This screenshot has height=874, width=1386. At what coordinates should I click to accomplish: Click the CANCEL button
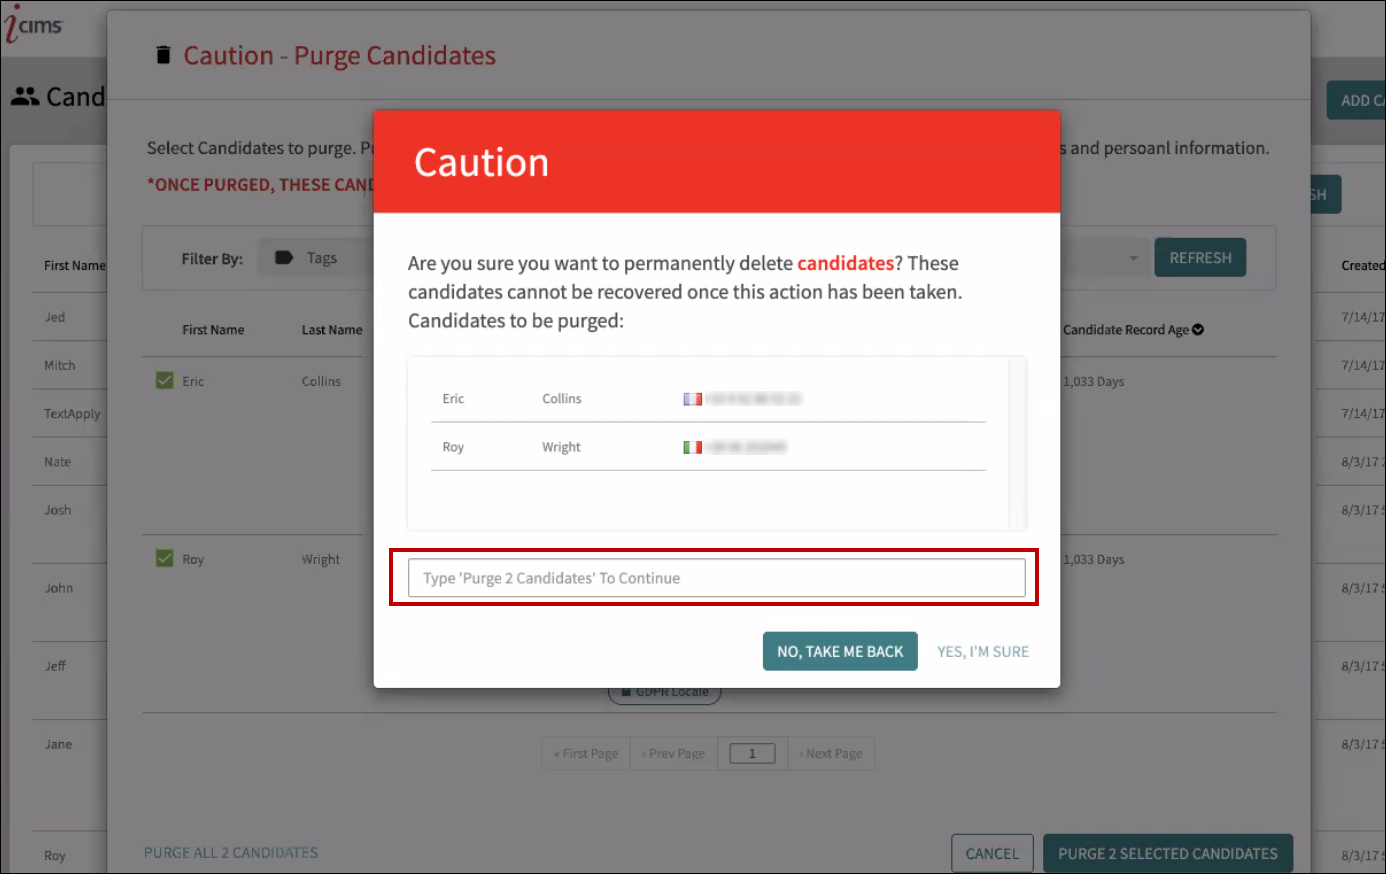(992, 853)
